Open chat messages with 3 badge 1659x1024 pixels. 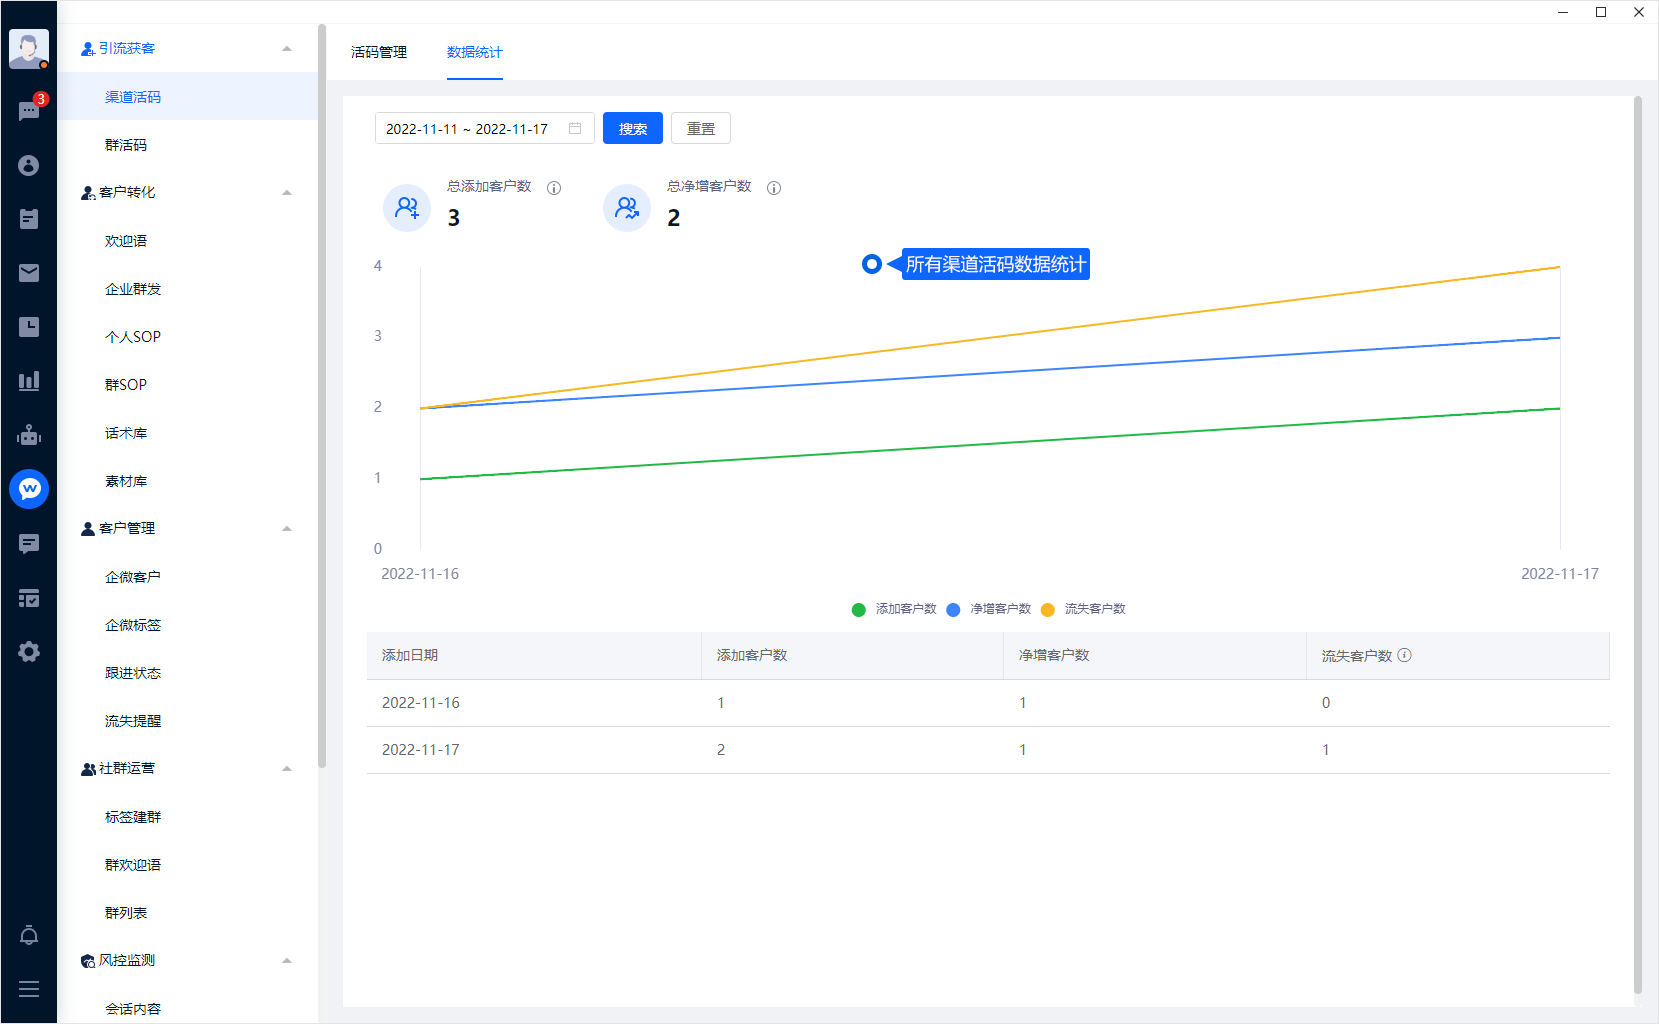coord(29,110)
